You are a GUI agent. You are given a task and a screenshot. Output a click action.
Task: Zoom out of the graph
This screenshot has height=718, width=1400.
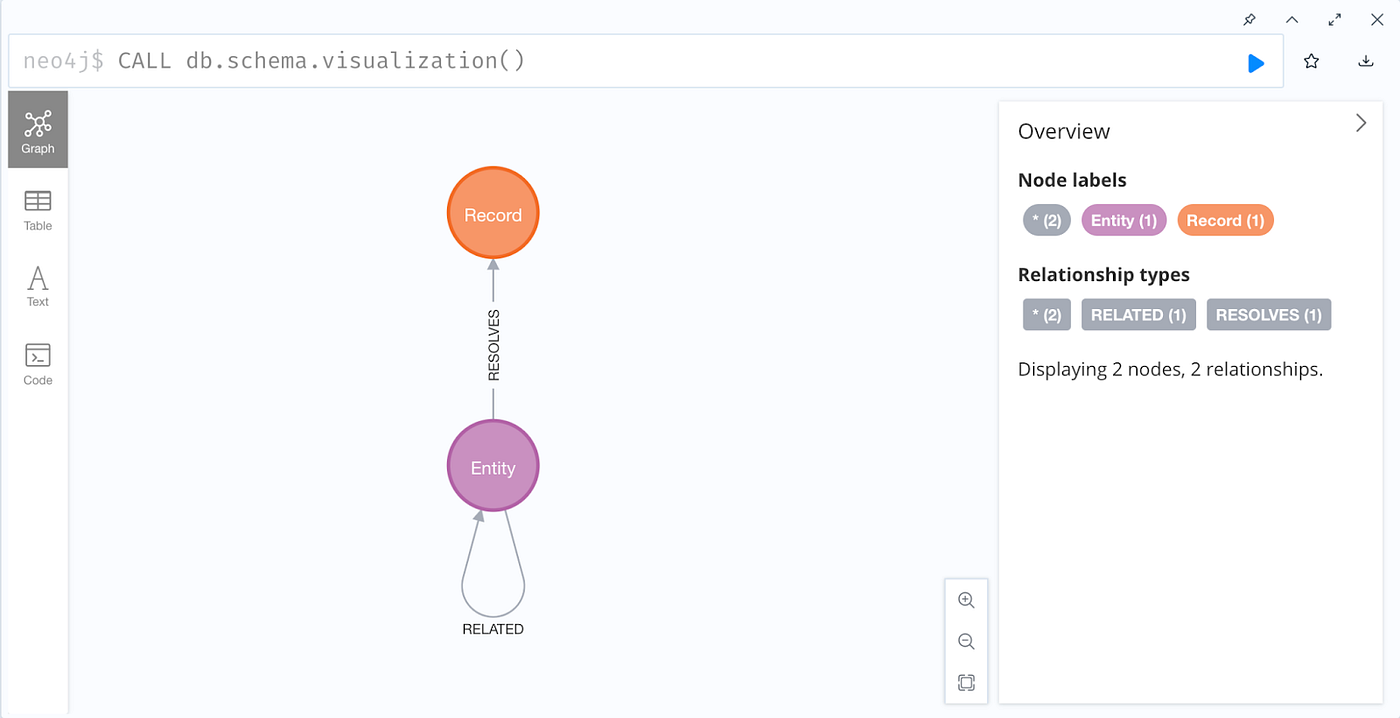click(x=966, y=641)
